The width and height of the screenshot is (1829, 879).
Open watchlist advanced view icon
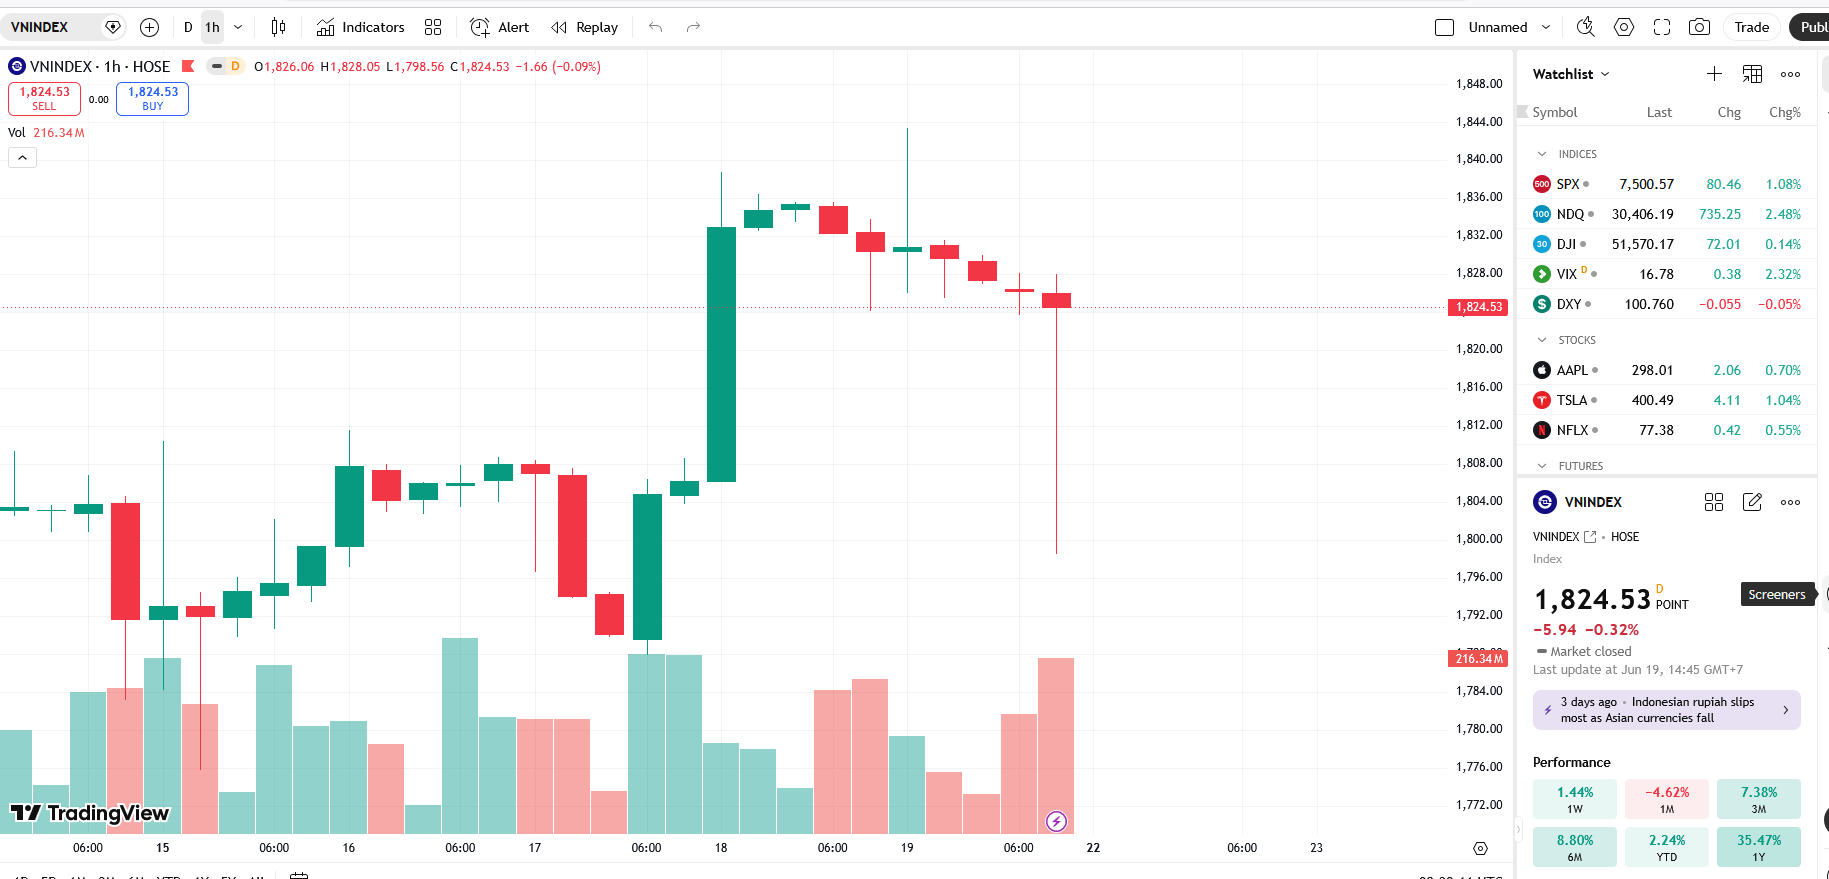[x=1752, y=74]
